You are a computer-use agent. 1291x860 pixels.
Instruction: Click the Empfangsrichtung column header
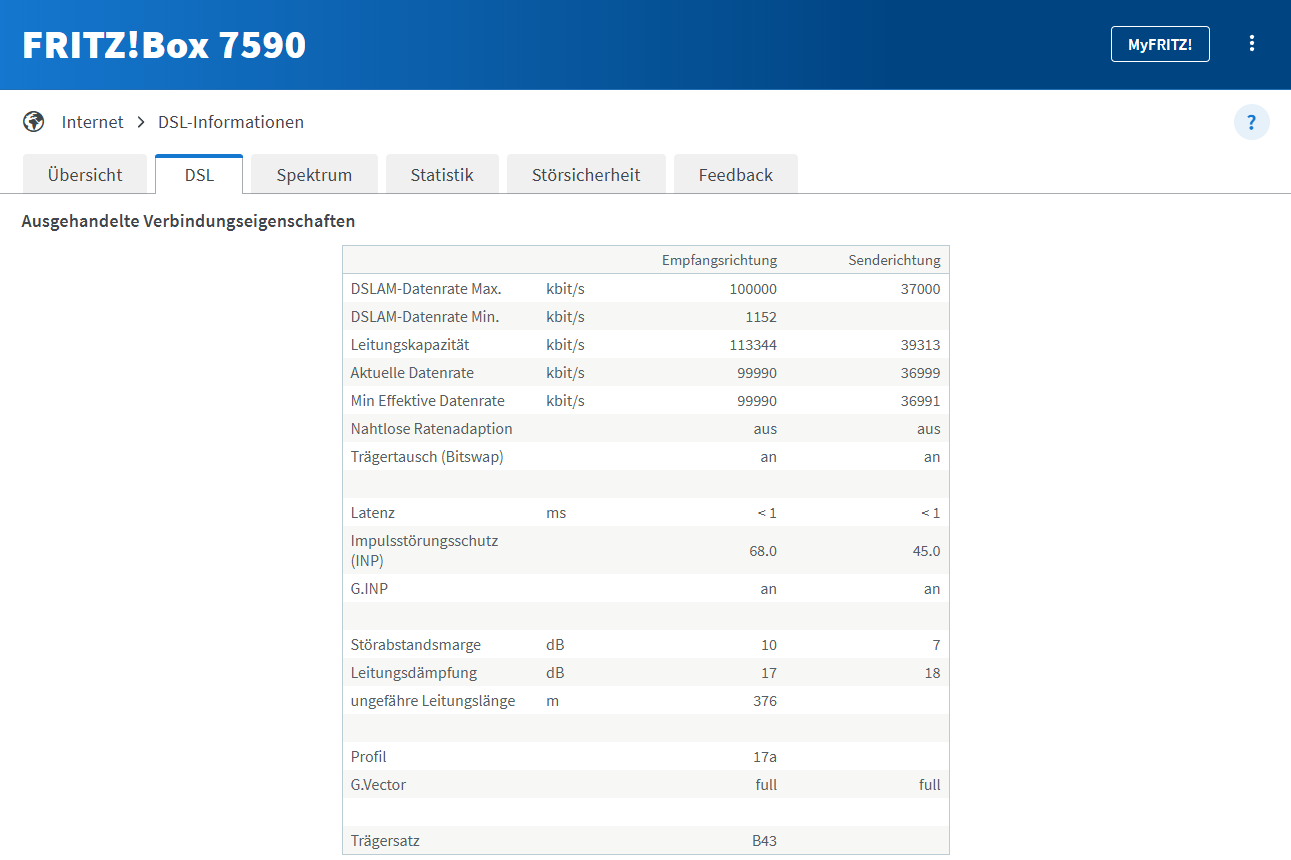(x=719, y=260)
